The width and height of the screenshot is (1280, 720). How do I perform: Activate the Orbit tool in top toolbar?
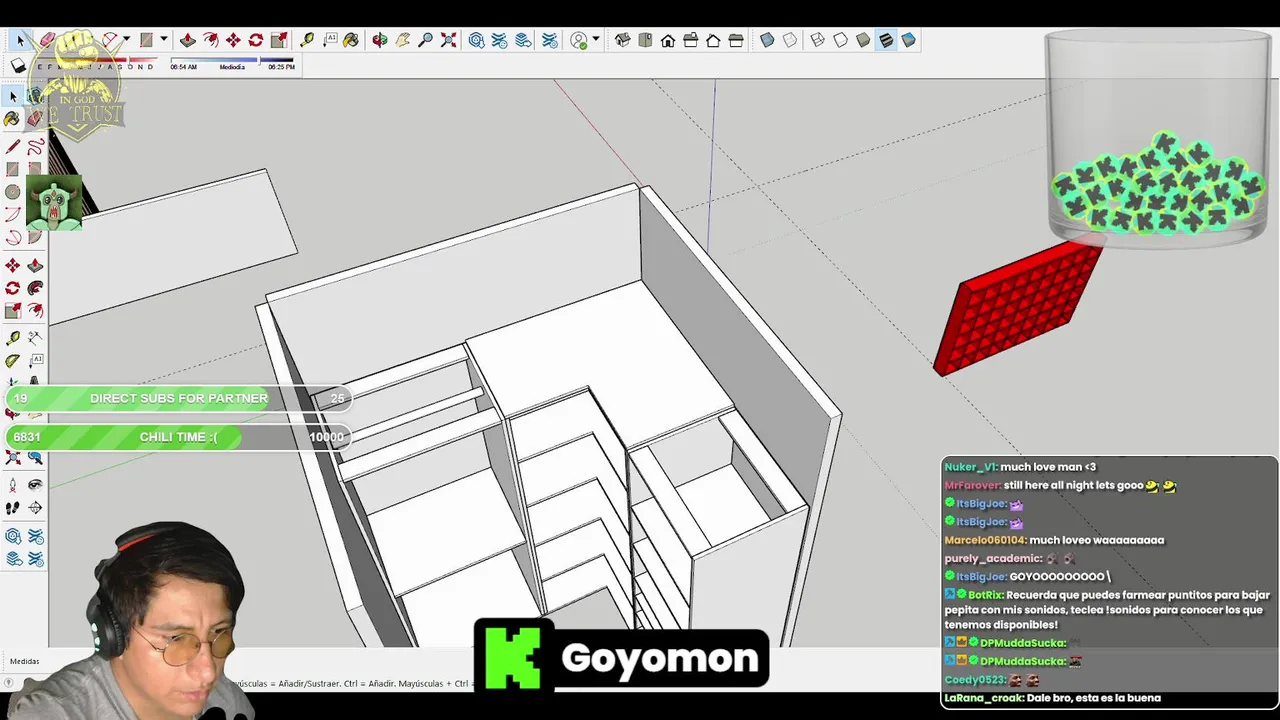(380, 40)
